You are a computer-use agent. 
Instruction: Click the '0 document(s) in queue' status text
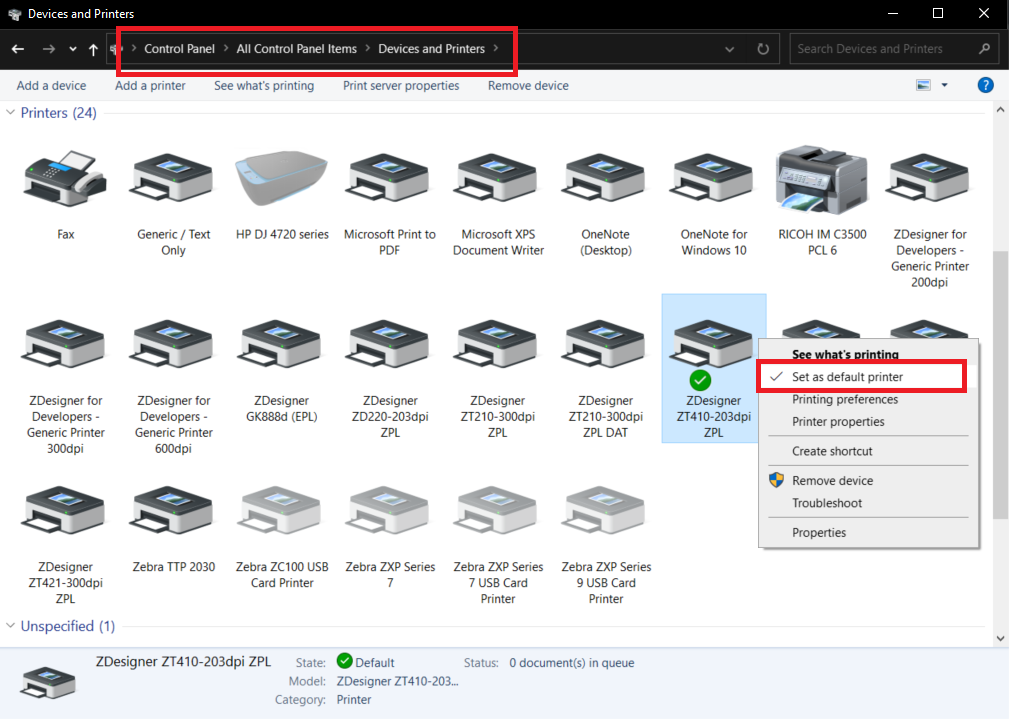(x=571, y=662)
